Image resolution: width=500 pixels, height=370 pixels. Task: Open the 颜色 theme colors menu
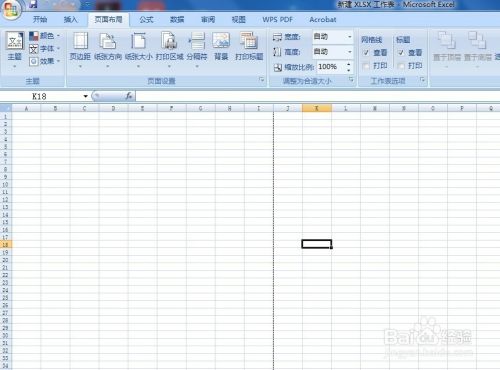(x=44, y=36)
